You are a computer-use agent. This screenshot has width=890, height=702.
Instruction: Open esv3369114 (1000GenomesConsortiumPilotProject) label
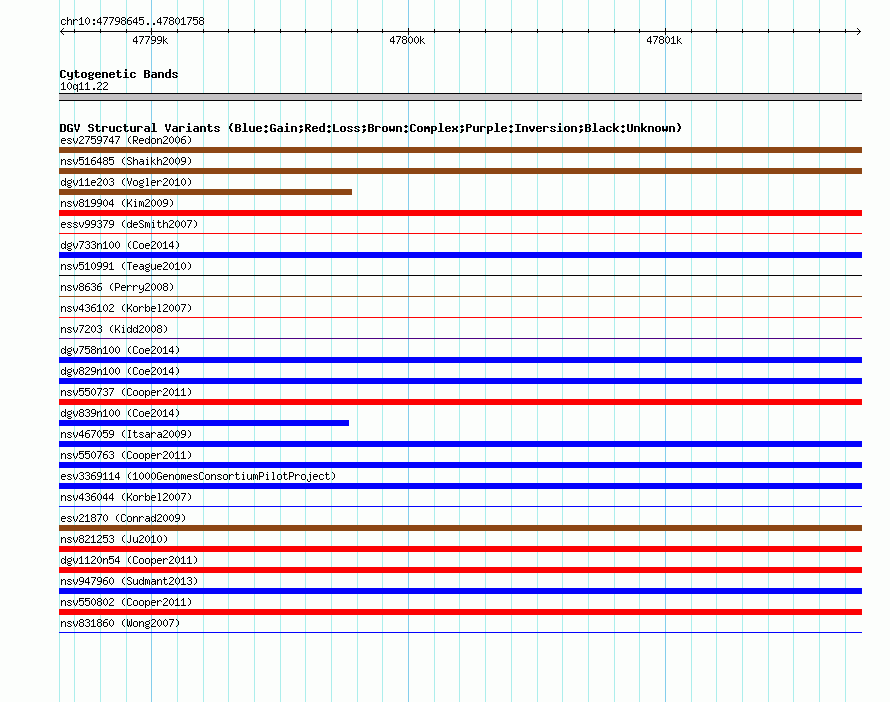pos(198,476)
